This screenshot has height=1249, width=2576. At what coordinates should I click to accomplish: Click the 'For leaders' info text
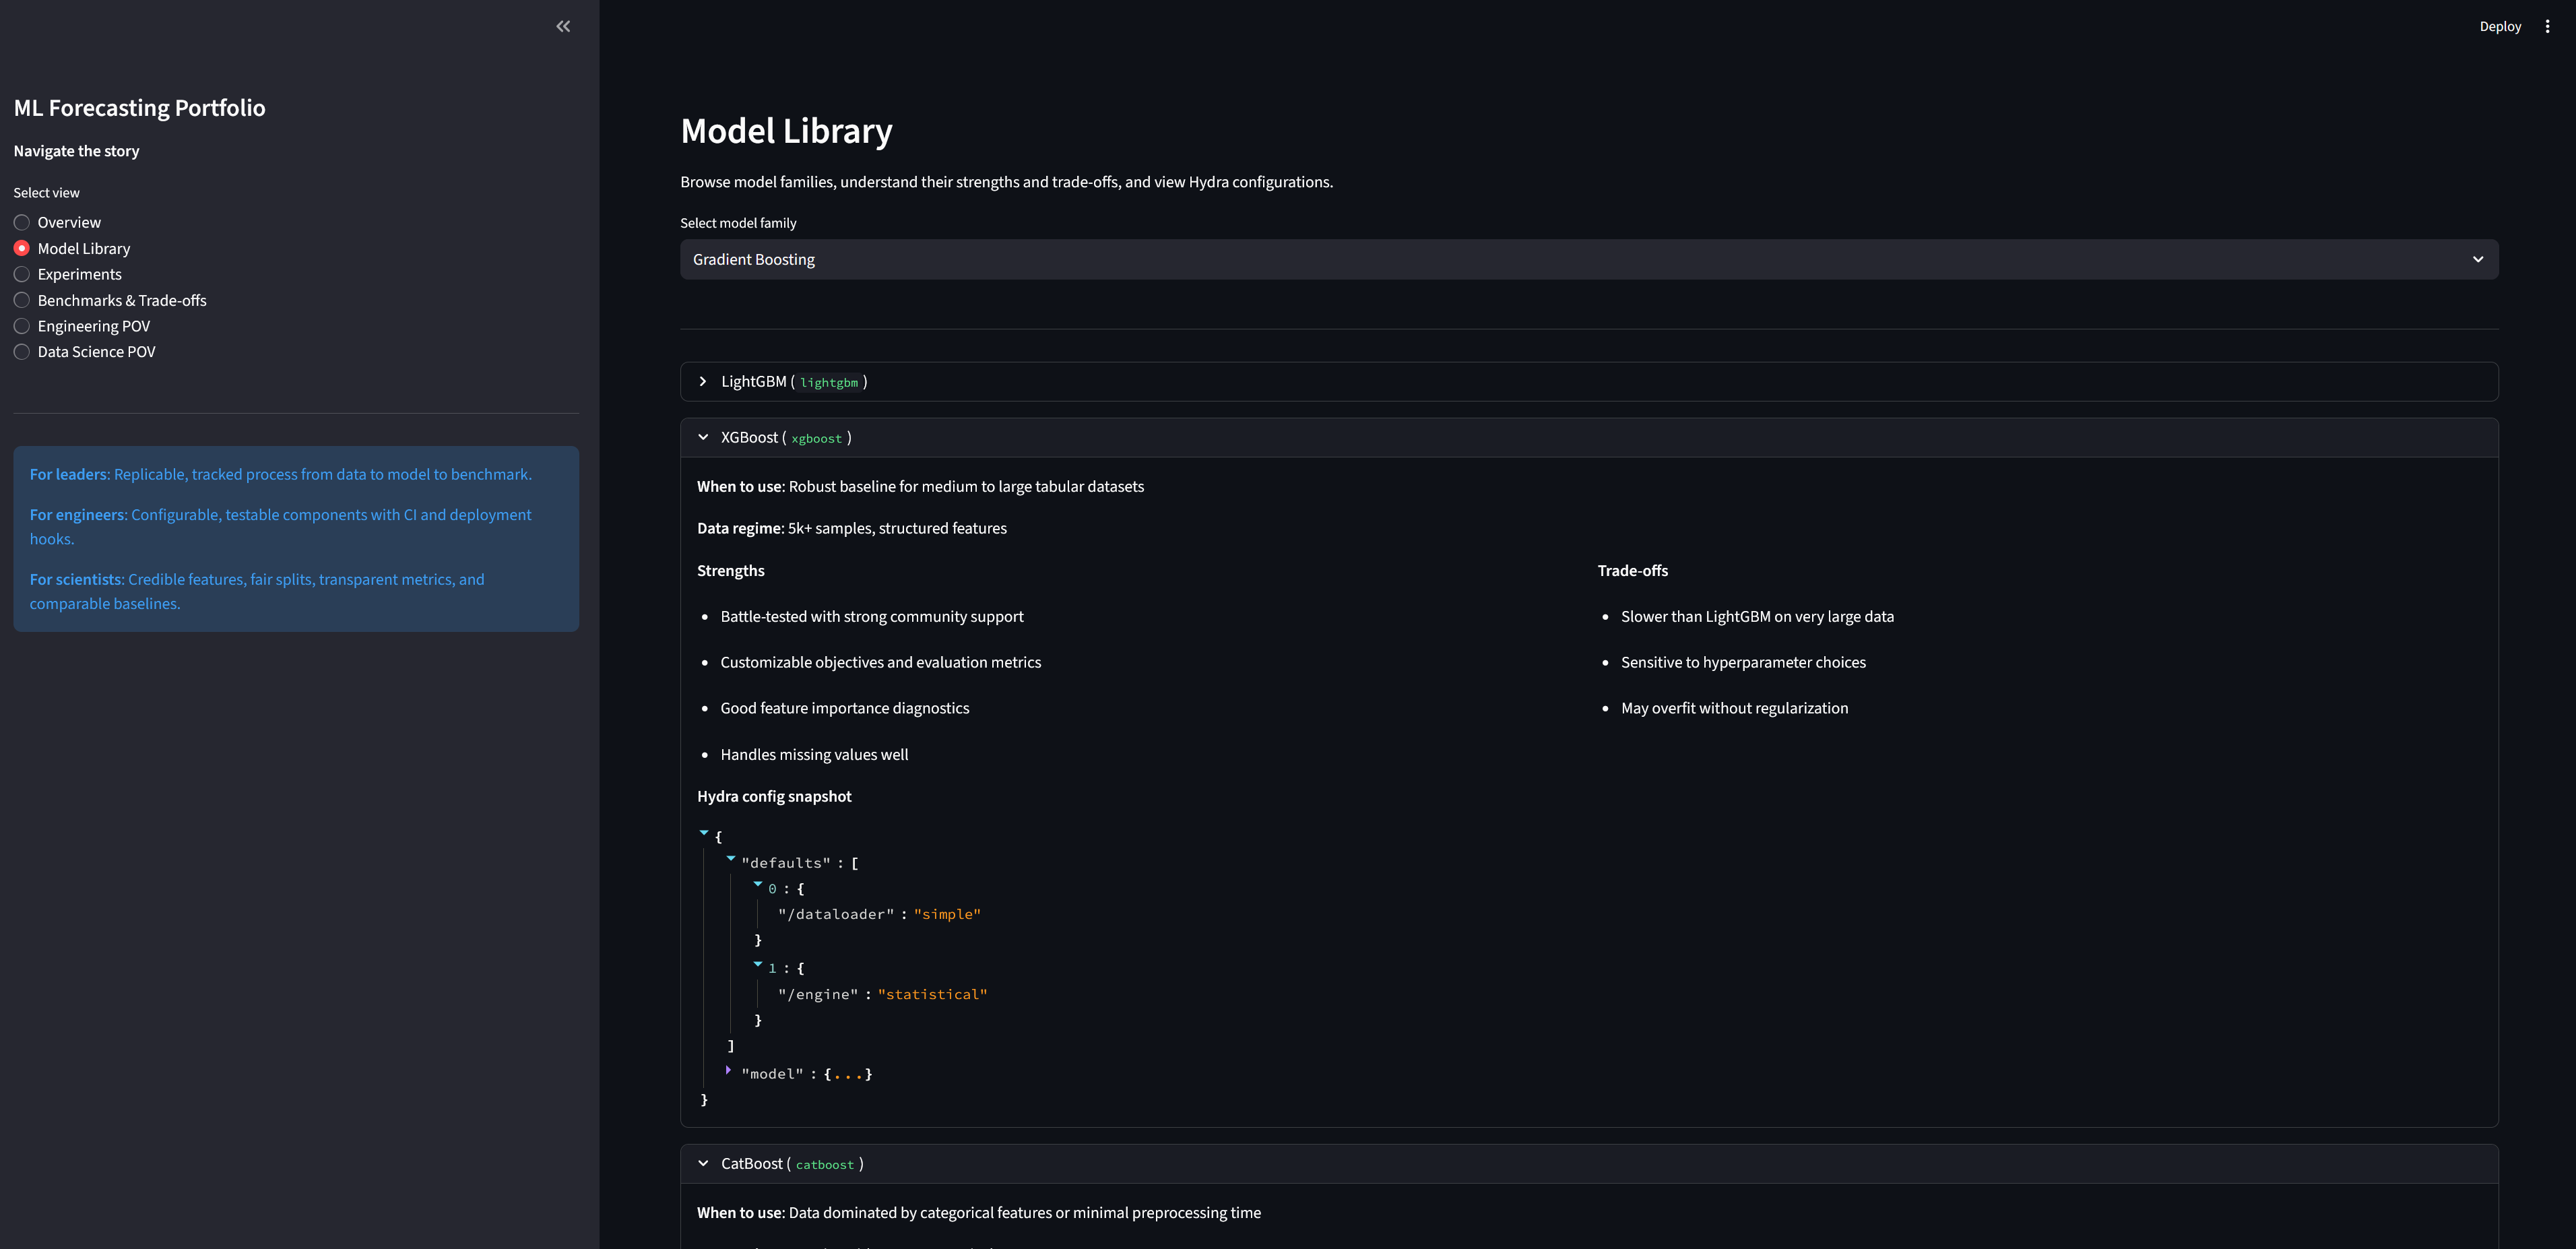pyautogui.click(x=281, y=474)
